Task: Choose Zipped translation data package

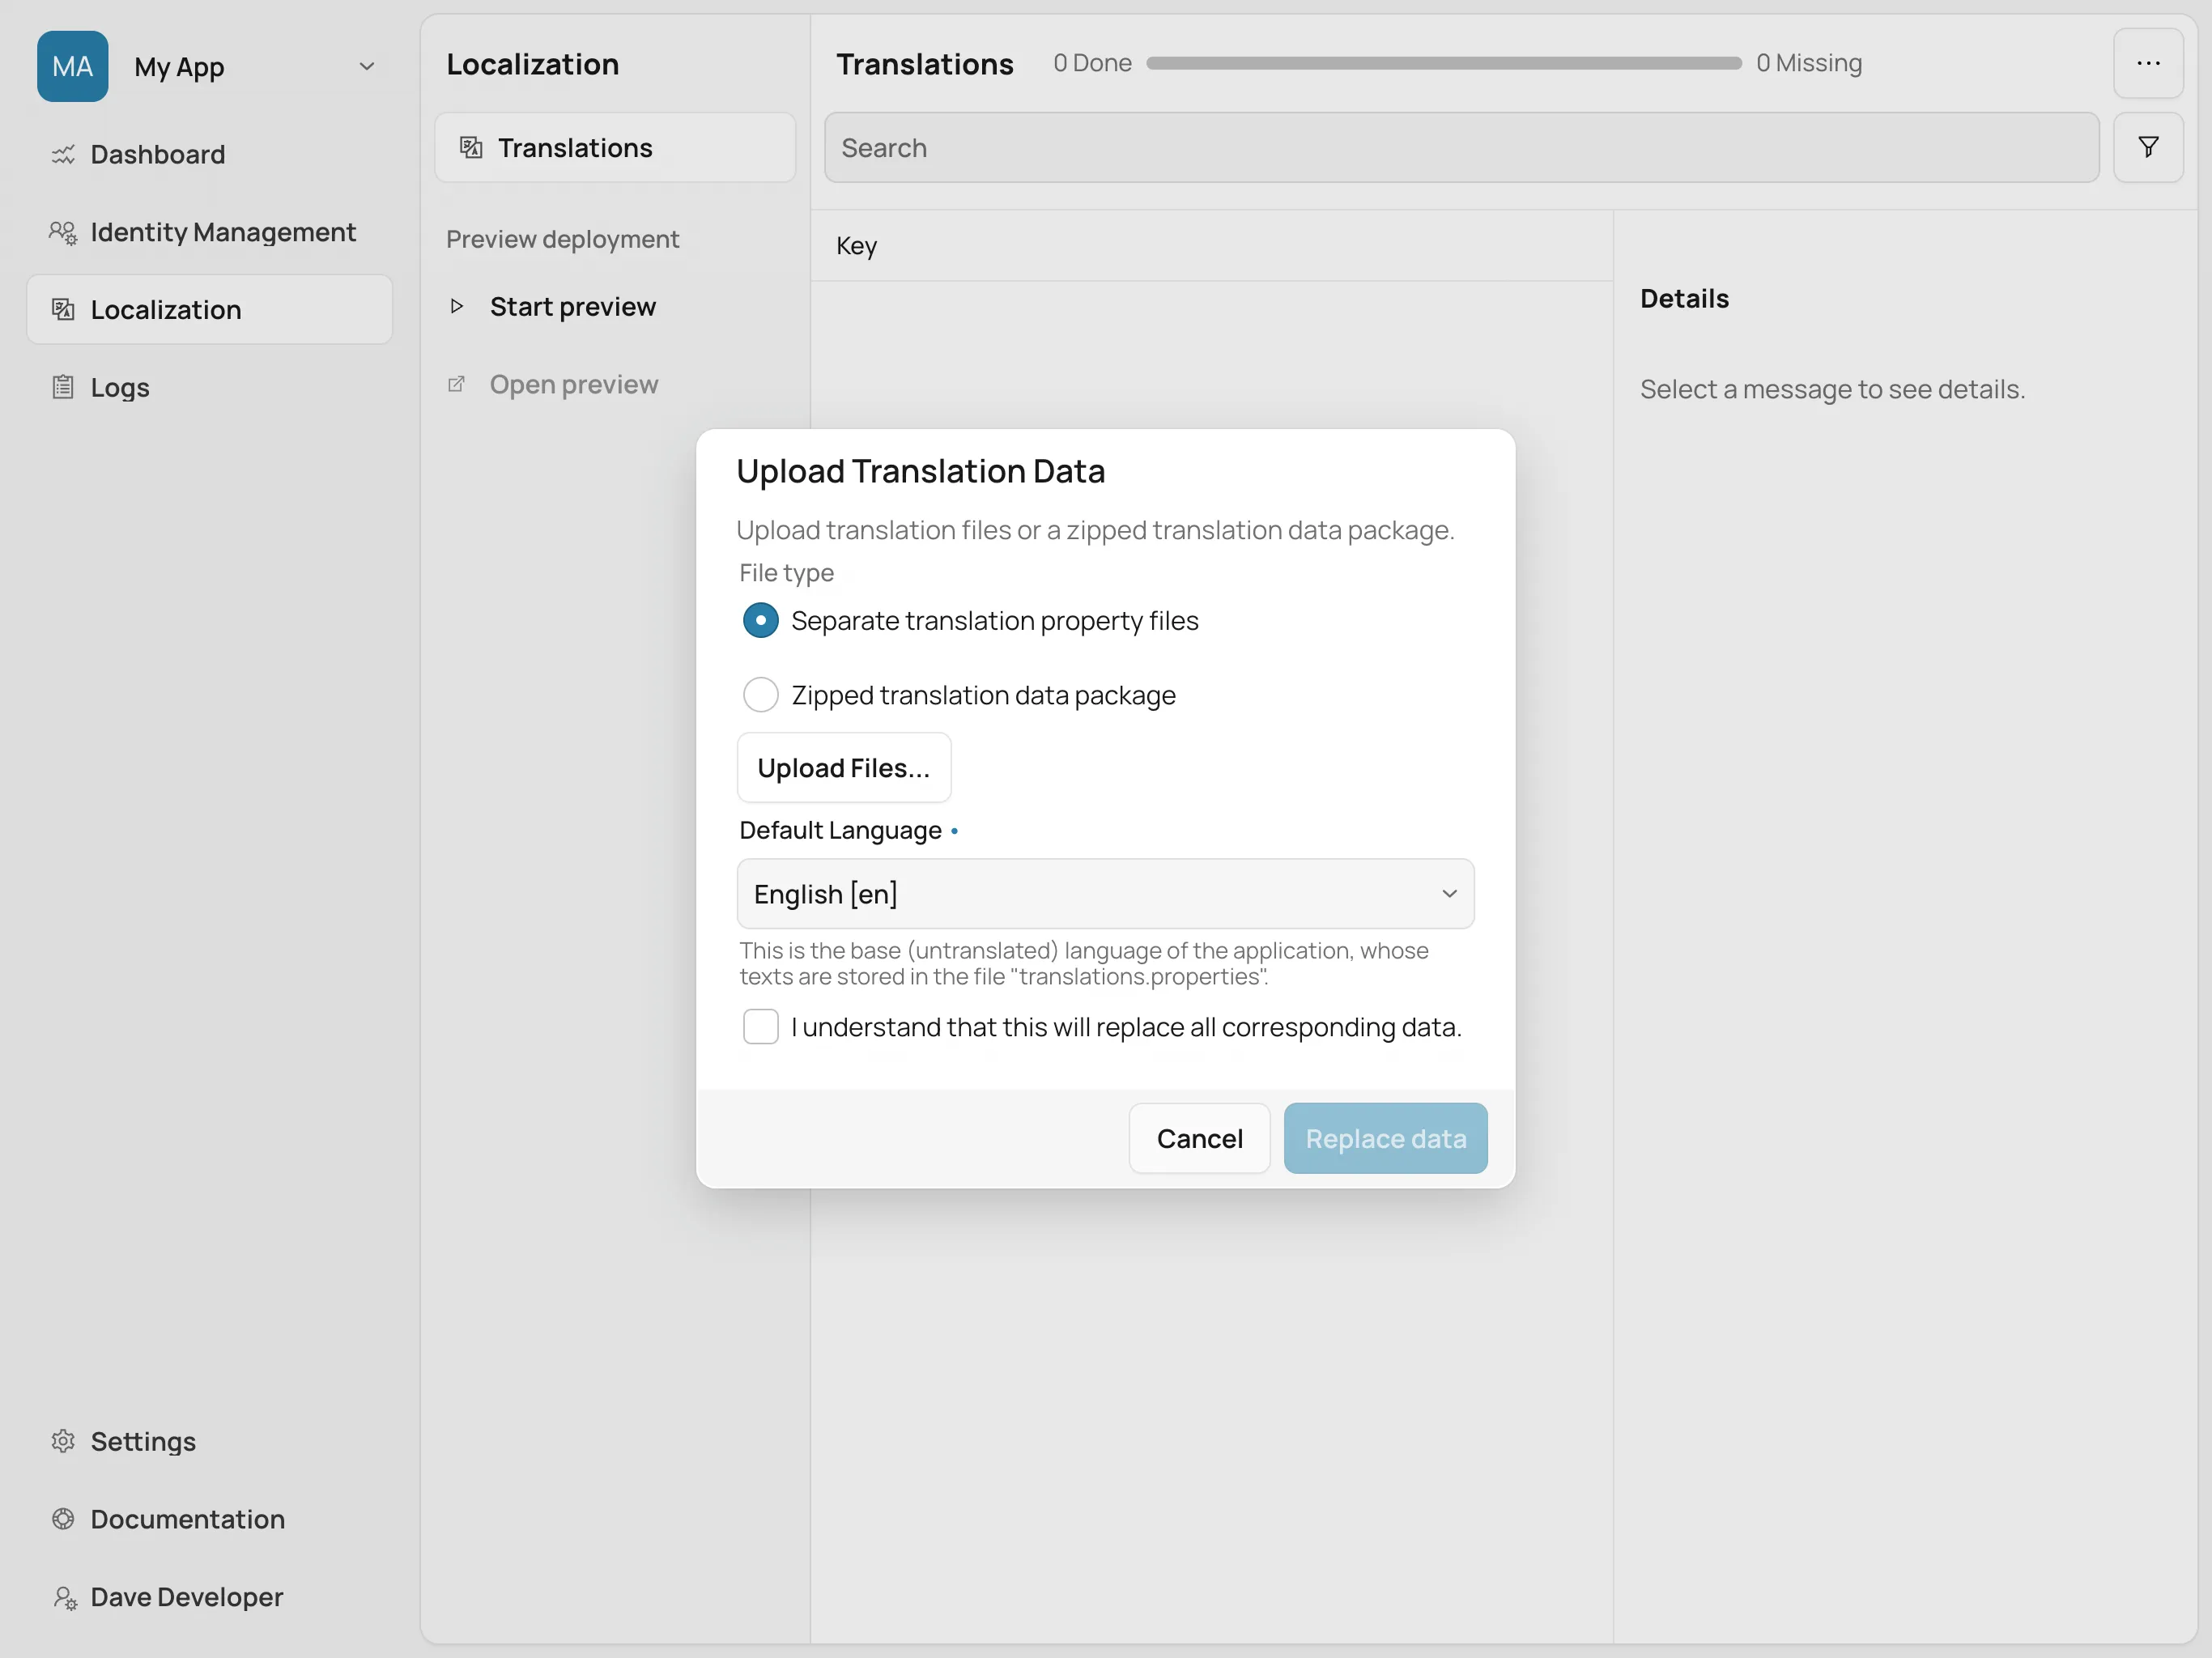Action: click(x=761, y=694)
